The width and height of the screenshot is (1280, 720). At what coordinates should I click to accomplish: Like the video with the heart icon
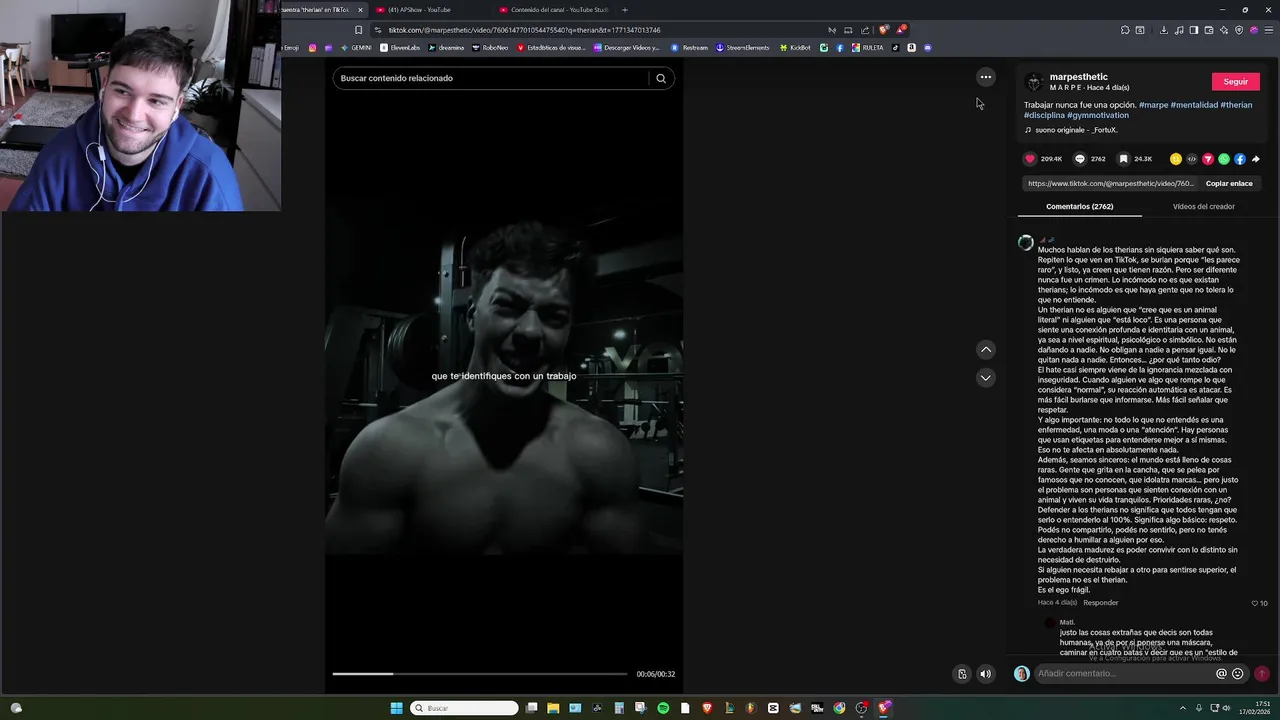tap(1030, 159)
